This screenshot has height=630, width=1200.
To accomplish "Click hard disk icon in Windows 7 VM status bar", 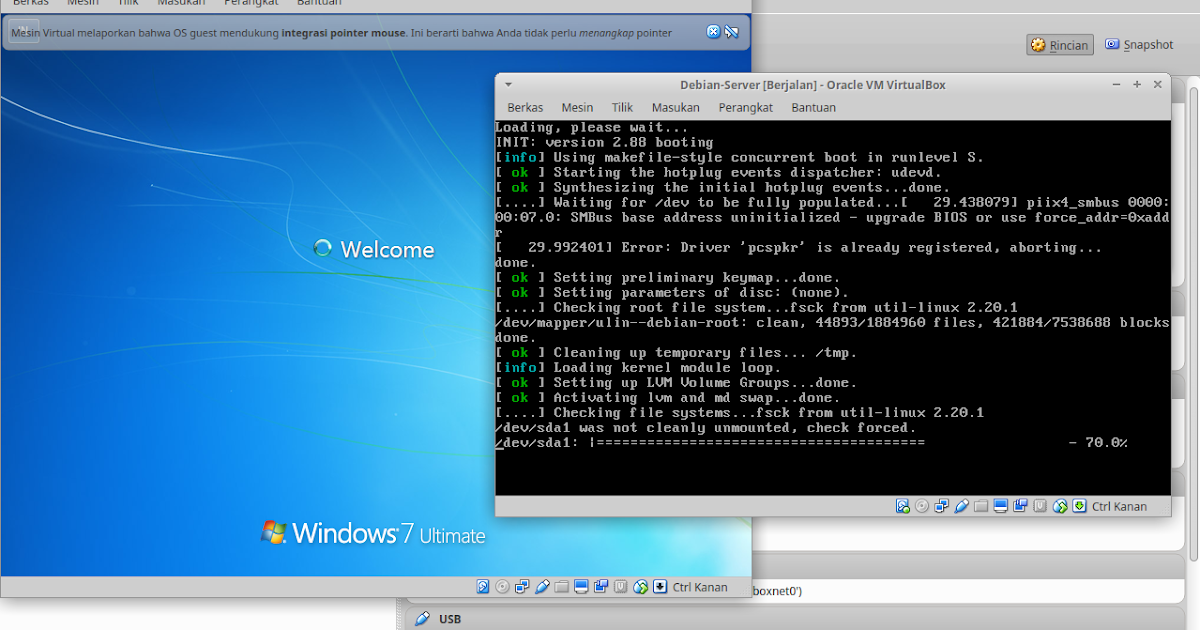I will [x=482, y=586].
